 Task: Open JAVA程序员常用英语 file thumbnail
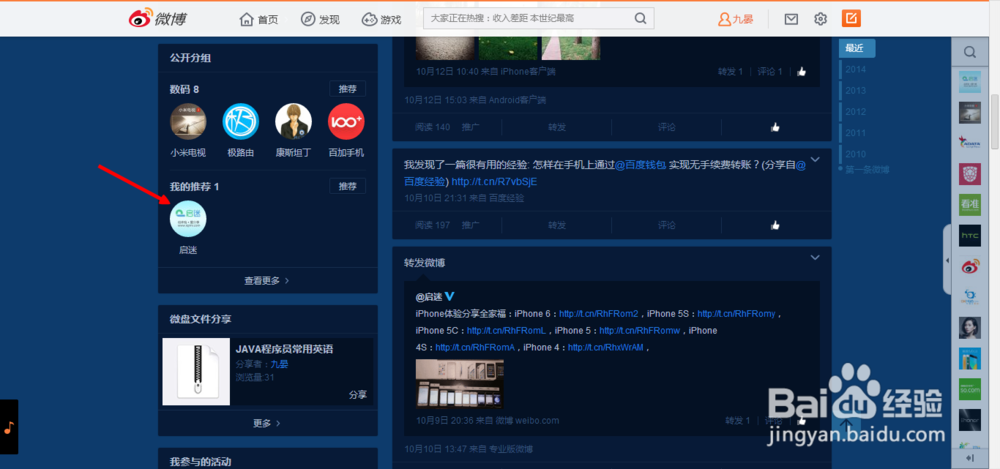[196, 371]
